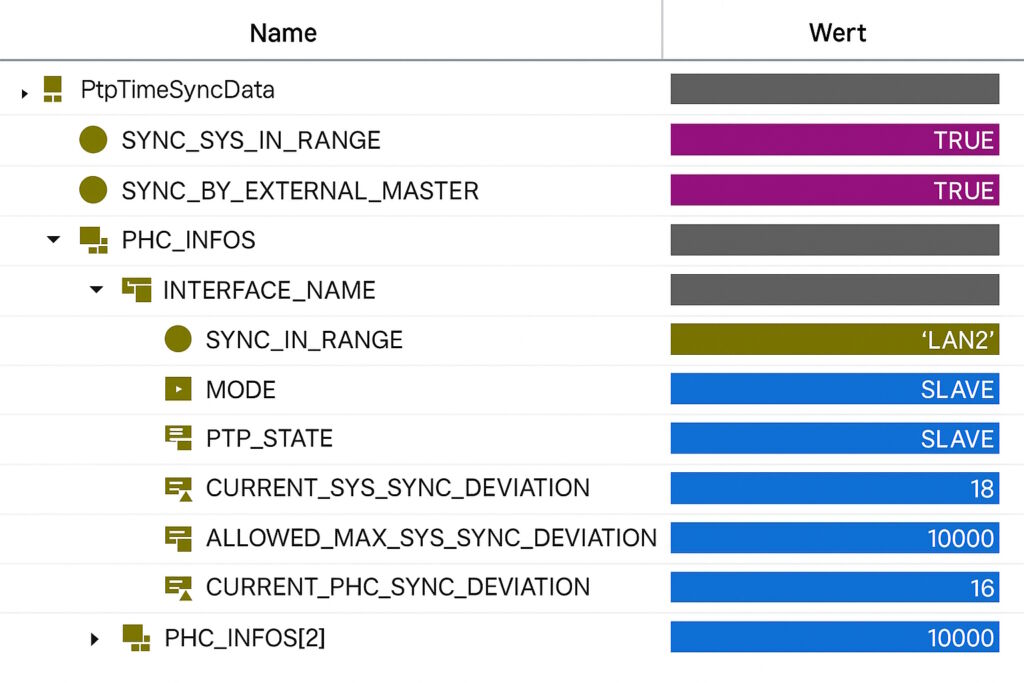Expand the PtpTimeSyncData root node

click(24, 93)
